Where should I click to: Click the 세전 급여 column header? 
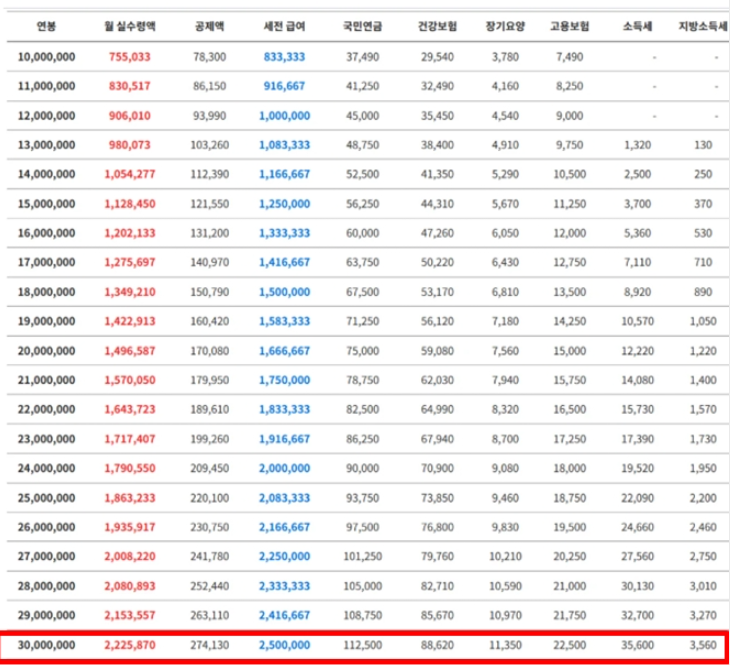coord(284,27)
